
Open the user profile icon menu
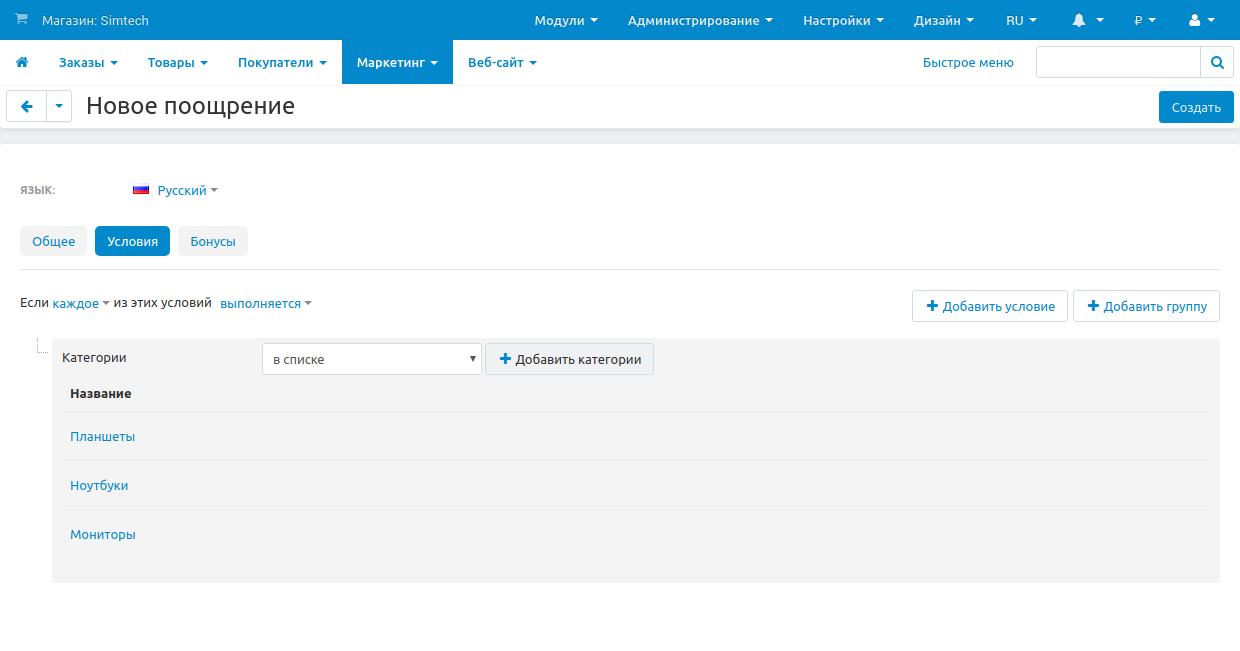1202,20
